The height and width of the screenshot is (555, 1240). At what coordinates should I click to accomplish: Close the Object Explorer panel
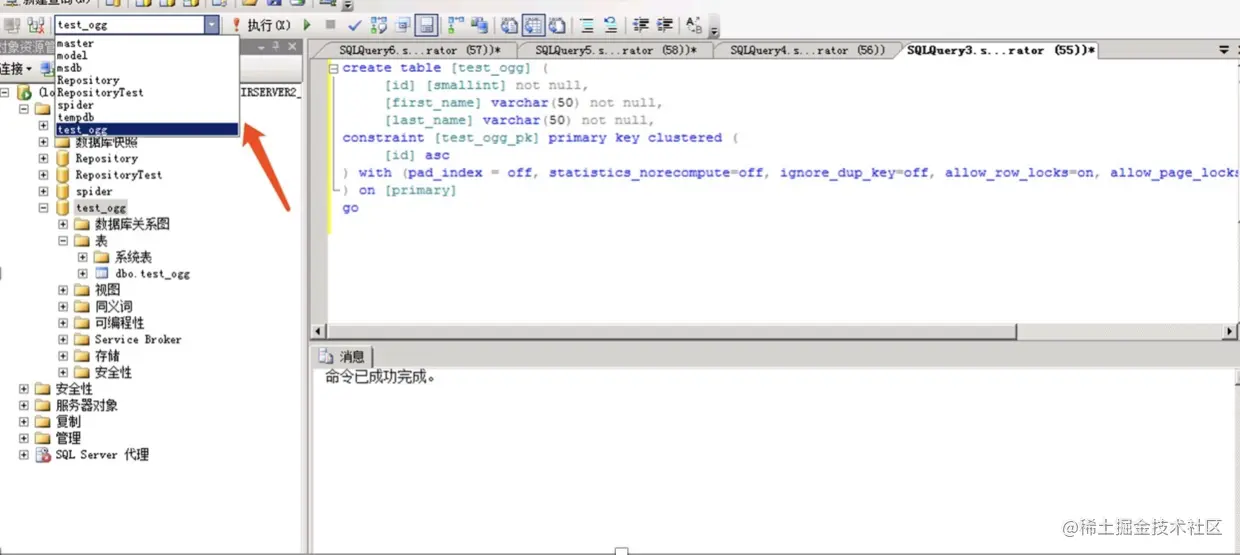[x=292, y=47]
